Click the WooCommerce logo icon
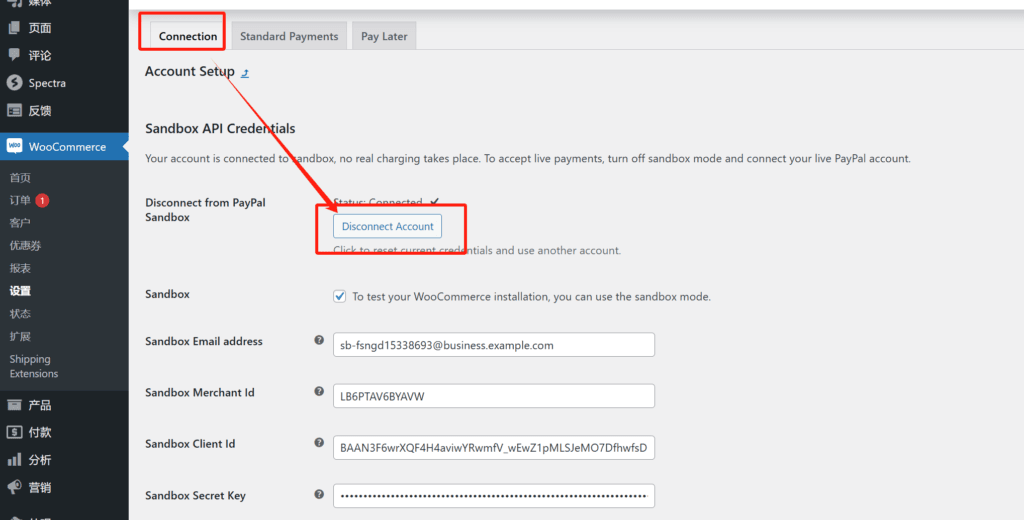Screen dimensions: 1024x520 (x=14, y=146)
